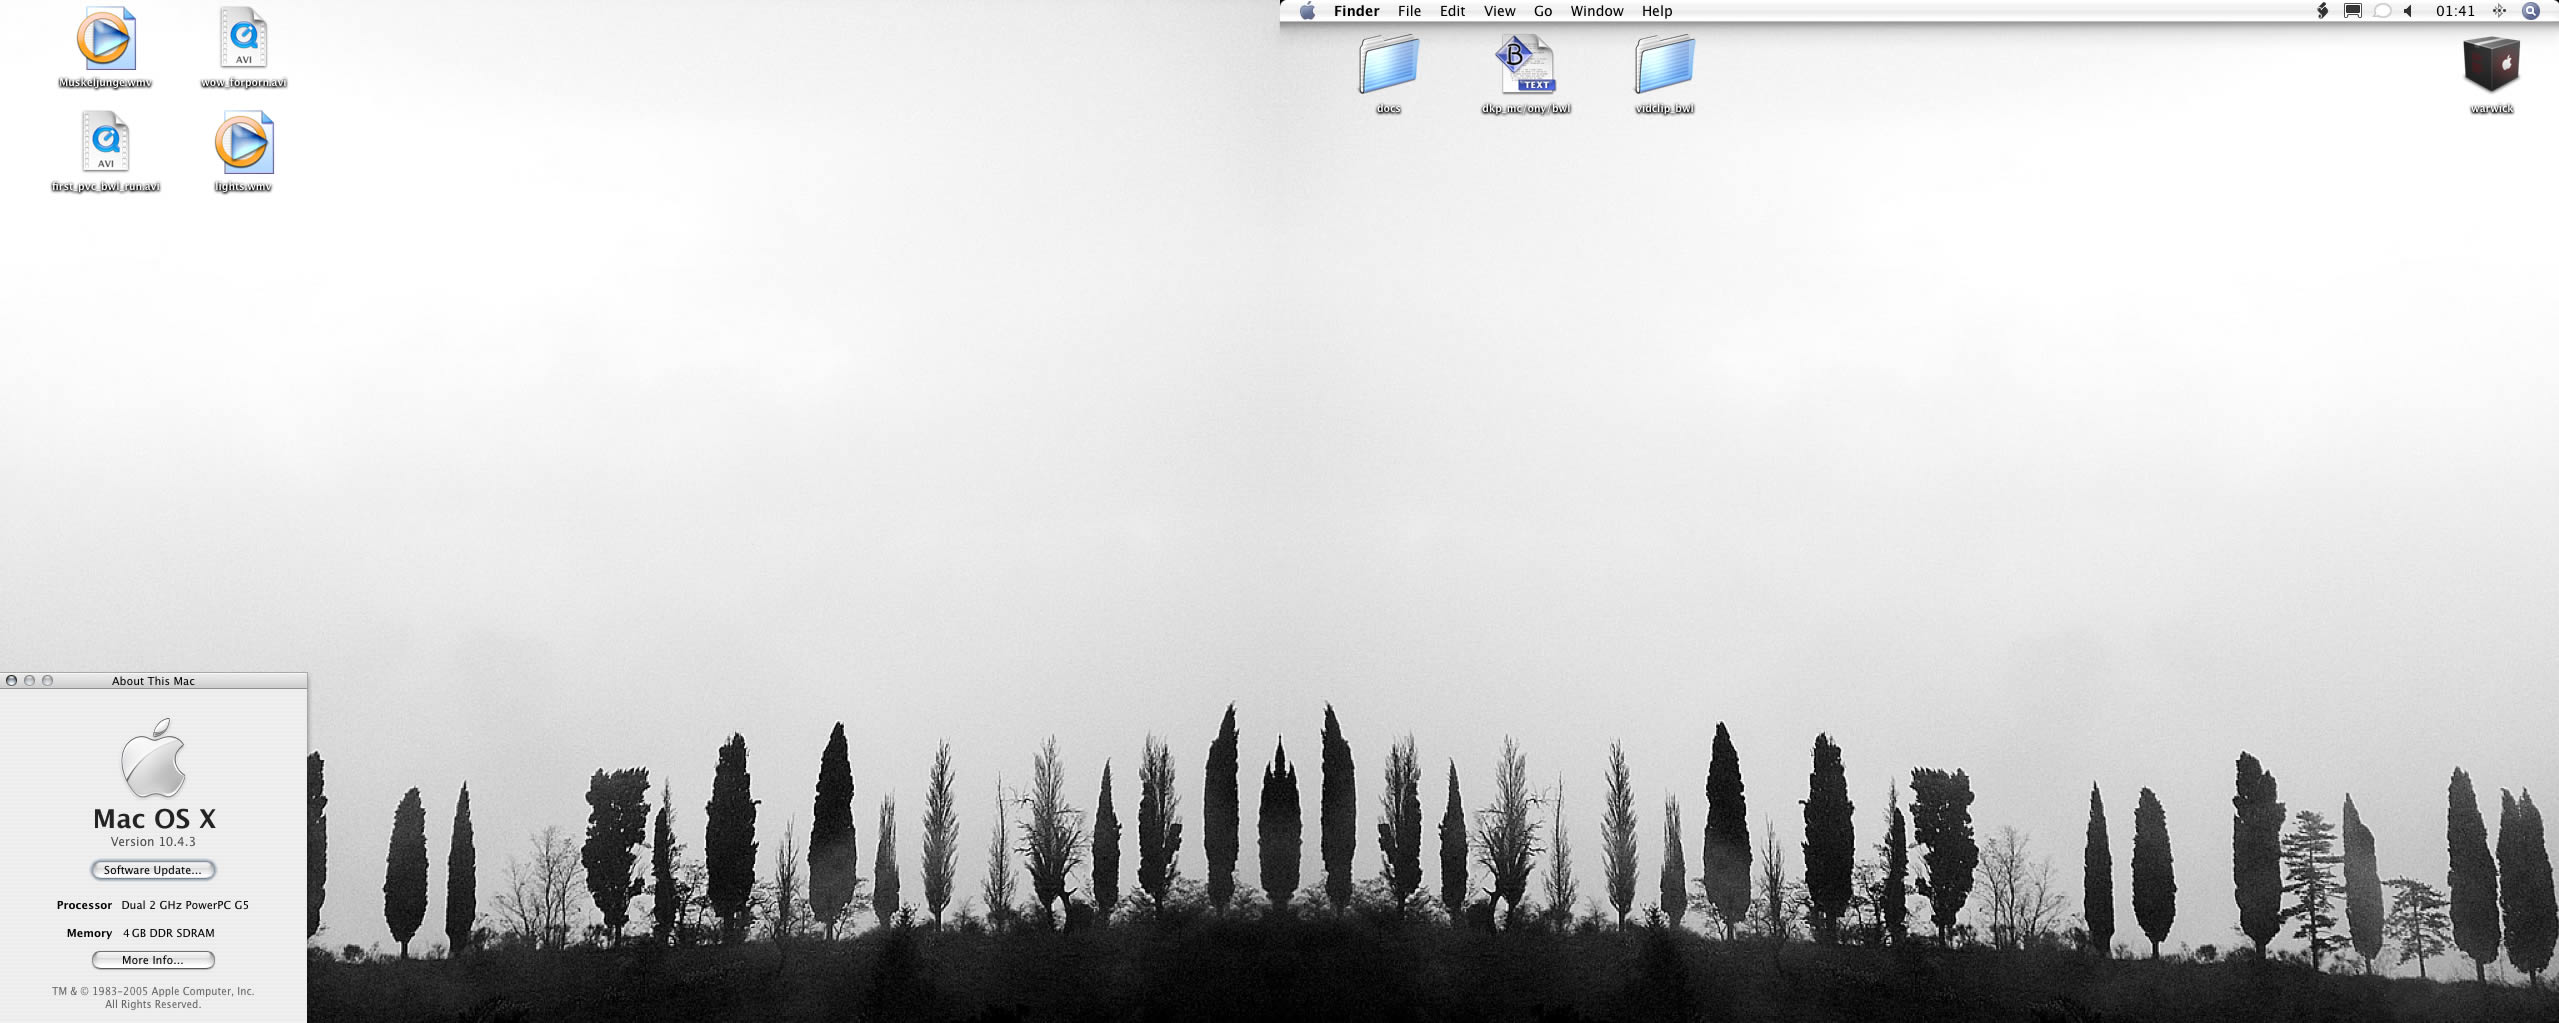This screenshot has height=1023, width=2559.
Task: Expand the Finder application menu
Action: coord(1356,11)
